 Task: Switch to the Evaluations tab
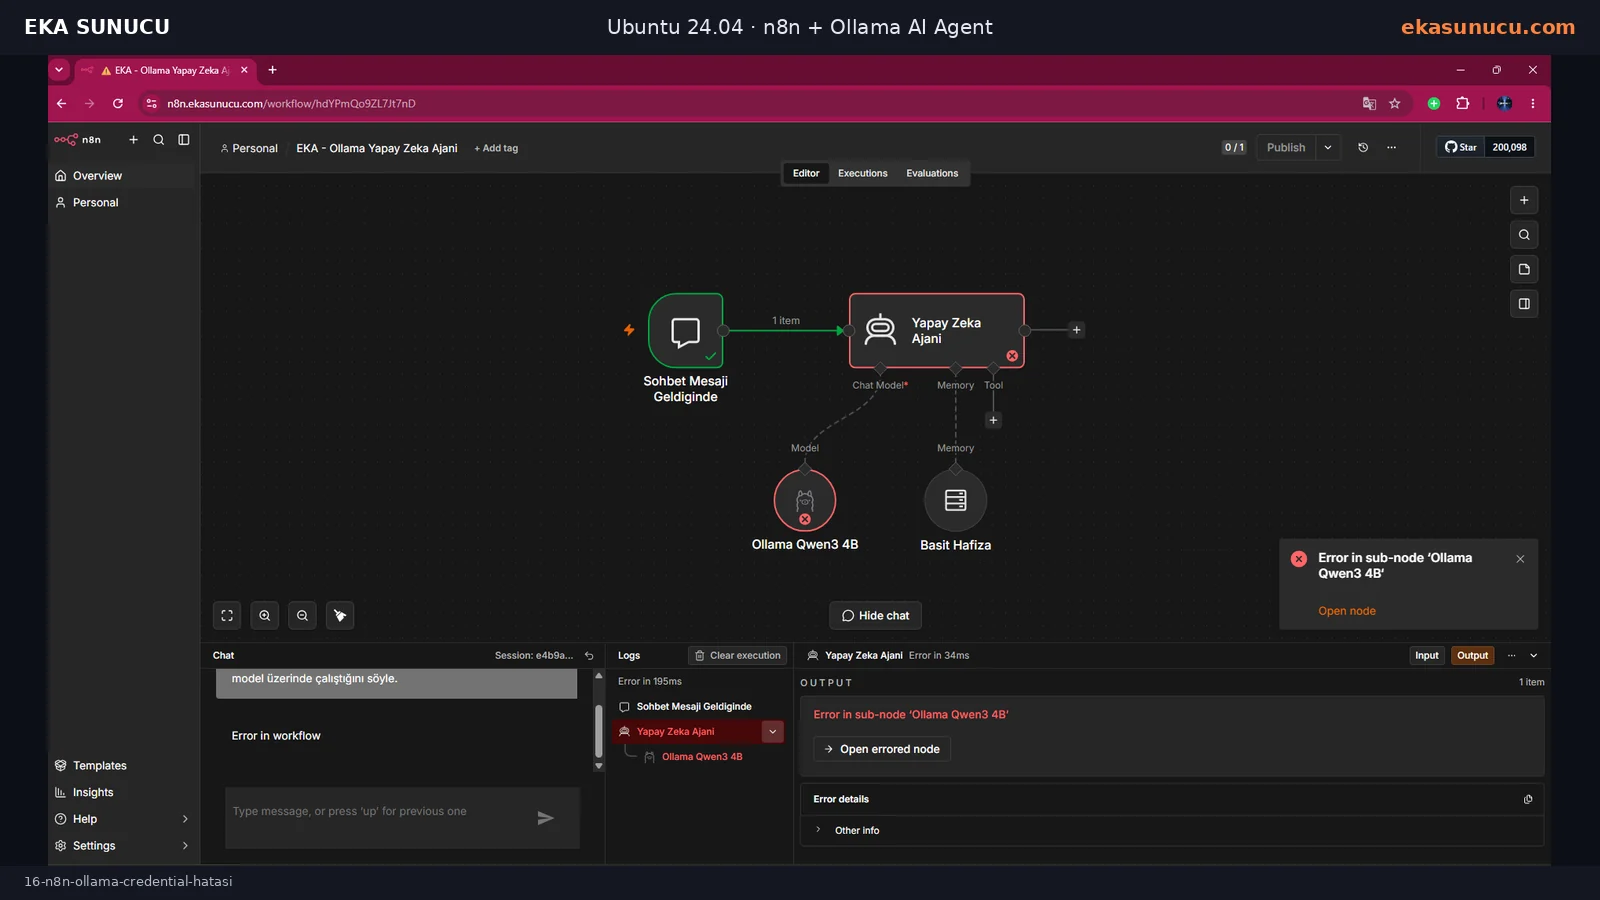point(932,173)
